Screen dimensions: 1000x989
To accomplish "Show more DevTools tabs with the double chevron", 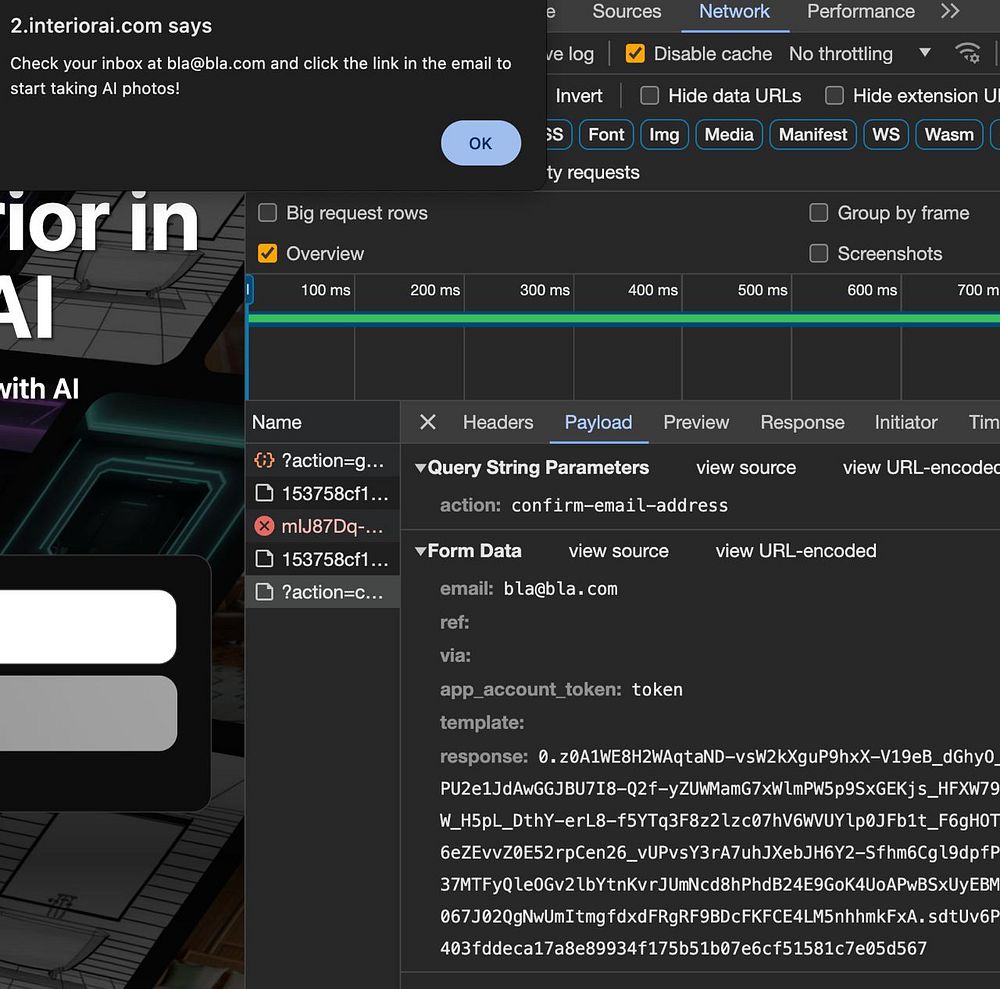I will click(x=950, y=11).
